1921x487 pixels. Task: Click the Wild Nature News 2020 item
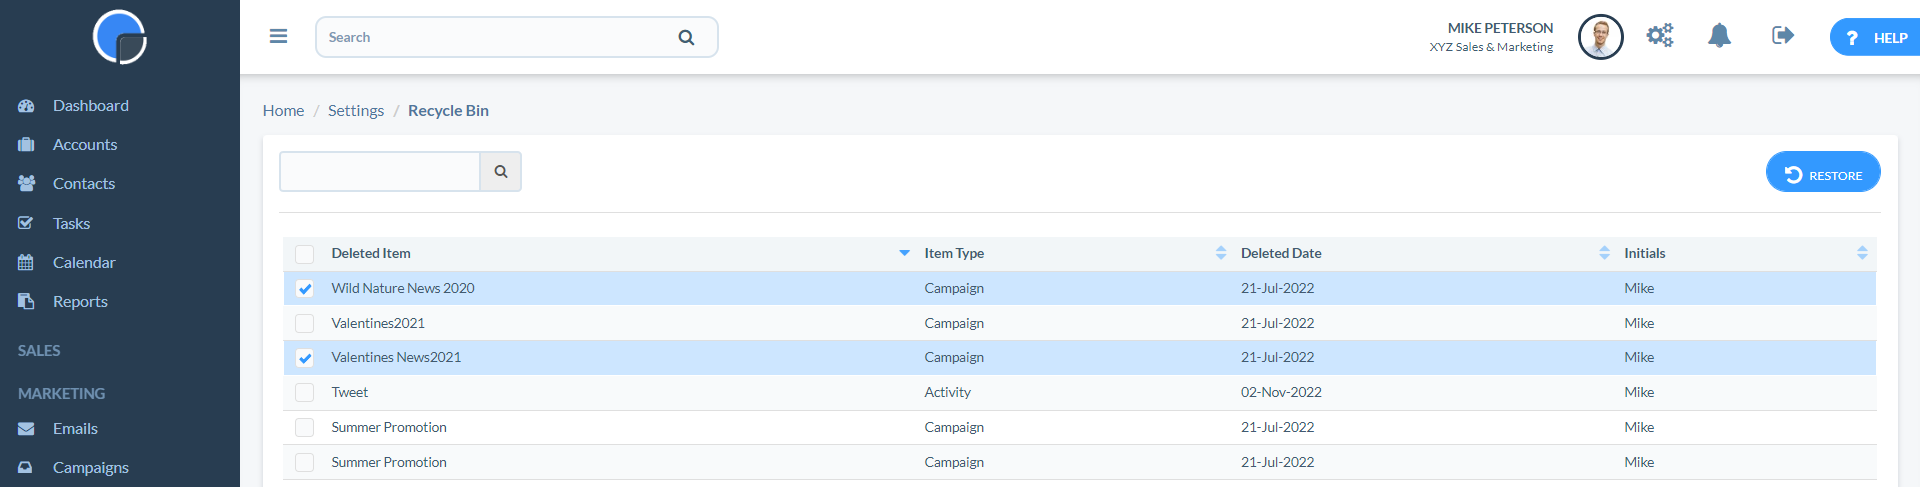(x=403, y=288)
